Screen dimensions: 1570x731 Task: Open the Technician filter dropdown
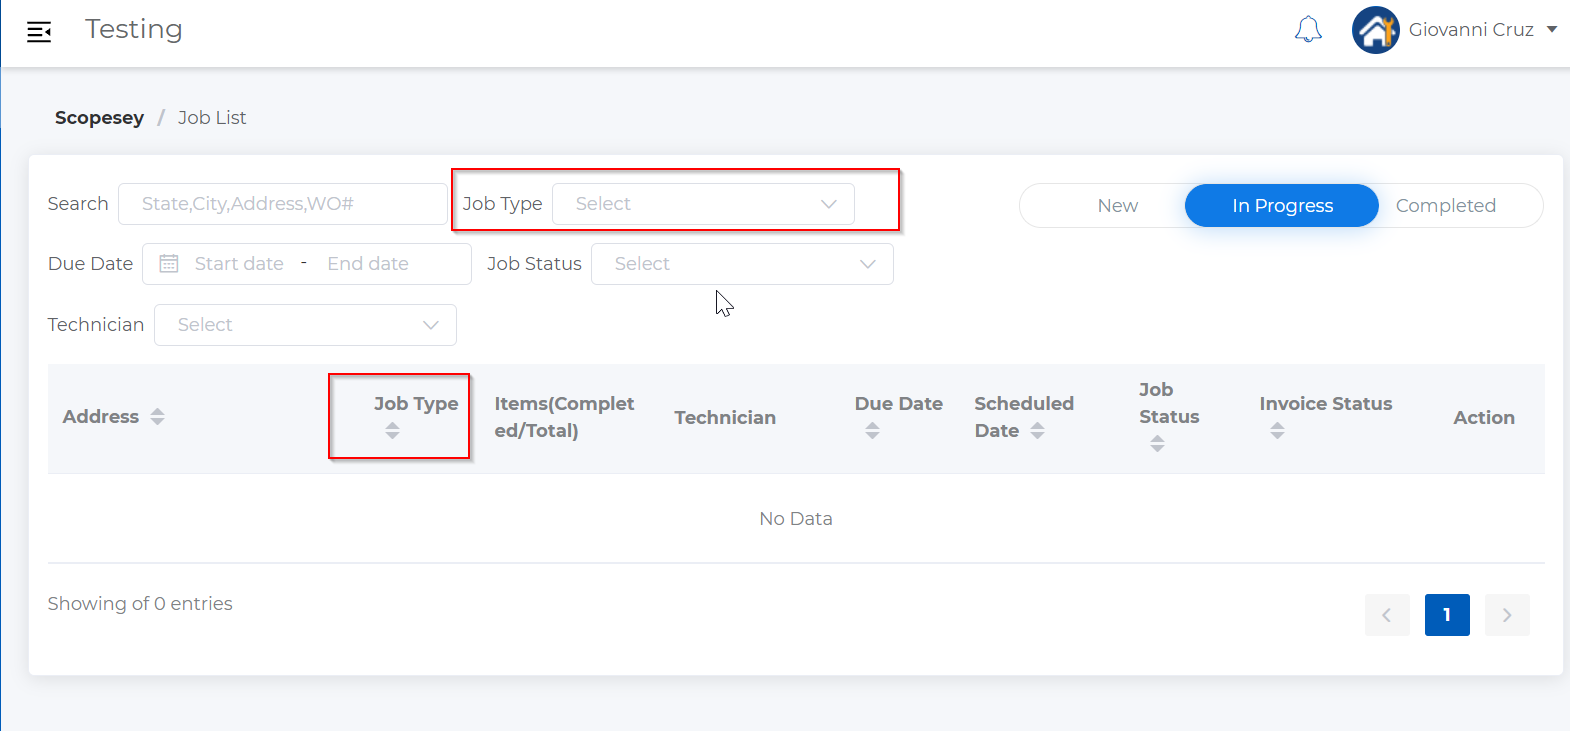305,325
